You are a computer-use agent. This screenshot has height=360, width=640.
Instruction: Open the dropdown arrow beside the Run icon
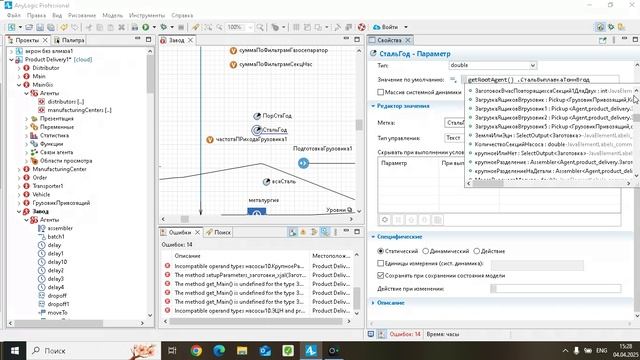click(154, 27)
